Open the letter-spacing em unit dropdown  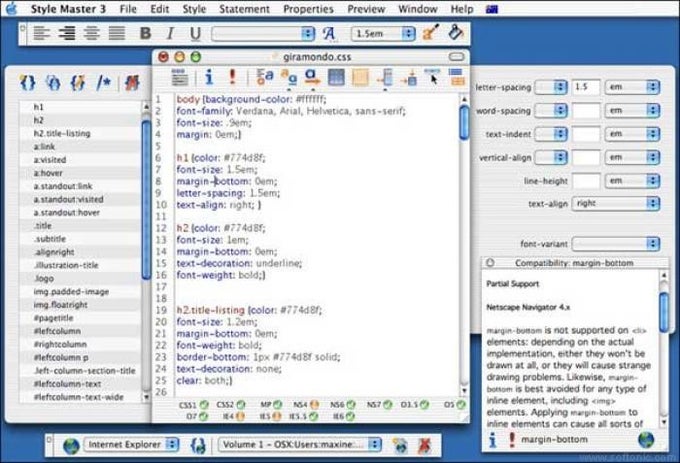[x=632, y=87]
